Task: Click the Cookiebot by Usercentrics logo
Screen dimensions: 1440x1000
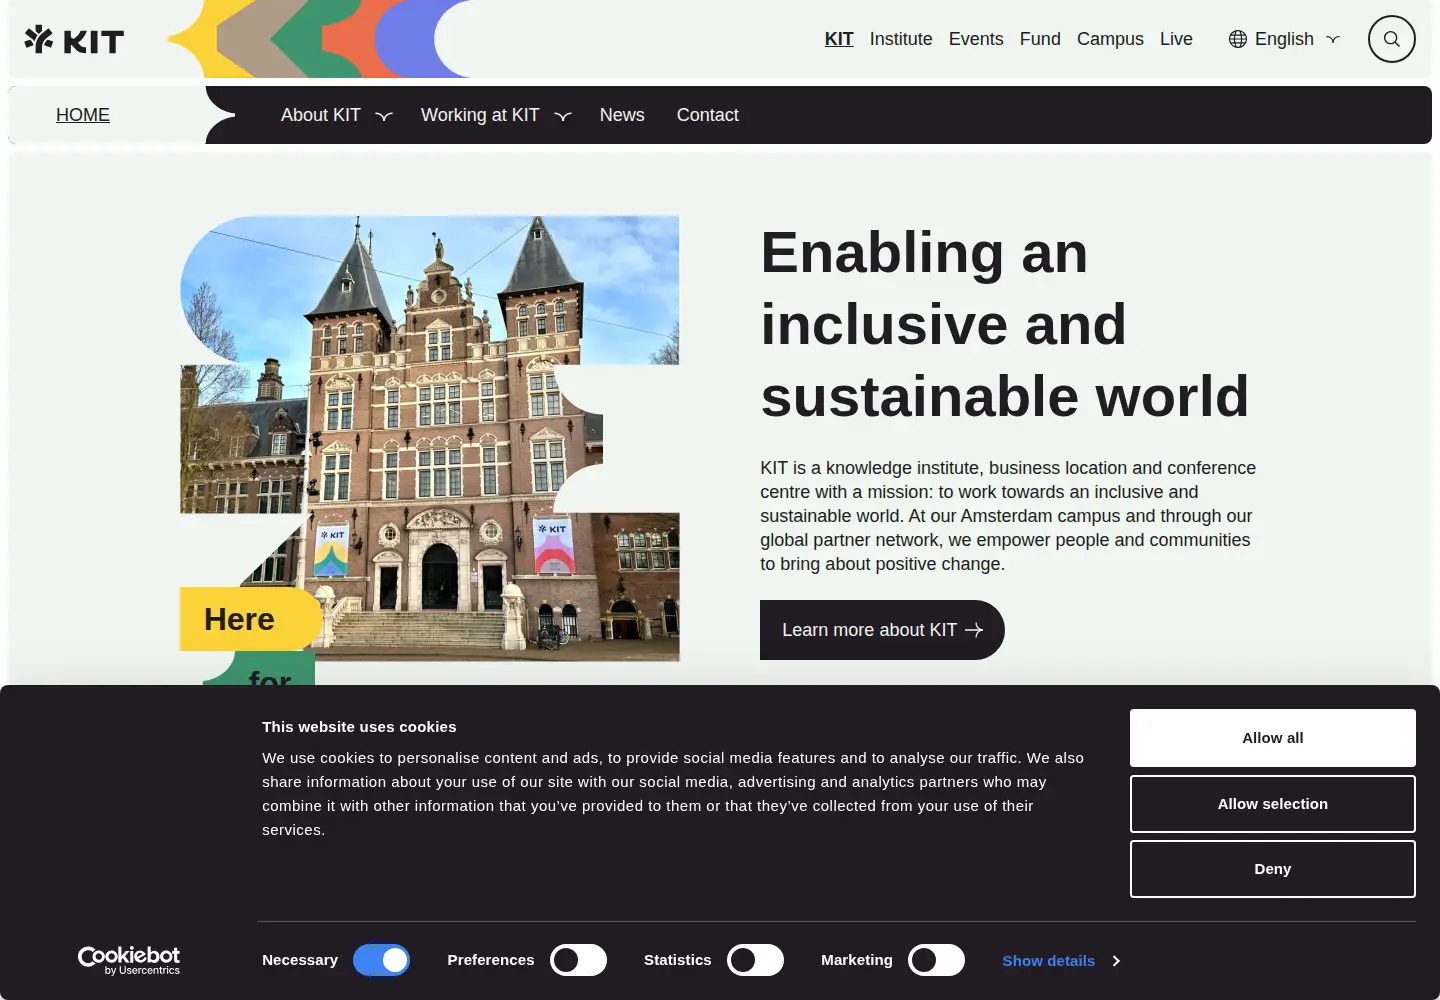Action: coord(129,960)
